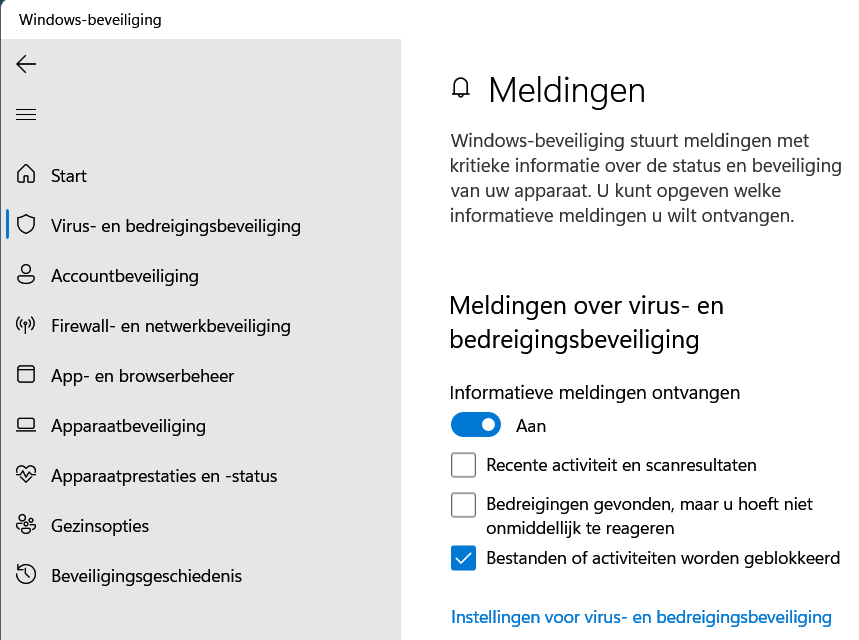The image size is (859, 640).
Task: Enable Bedreigingen gevonden checkbox
Action: [463, 505]
